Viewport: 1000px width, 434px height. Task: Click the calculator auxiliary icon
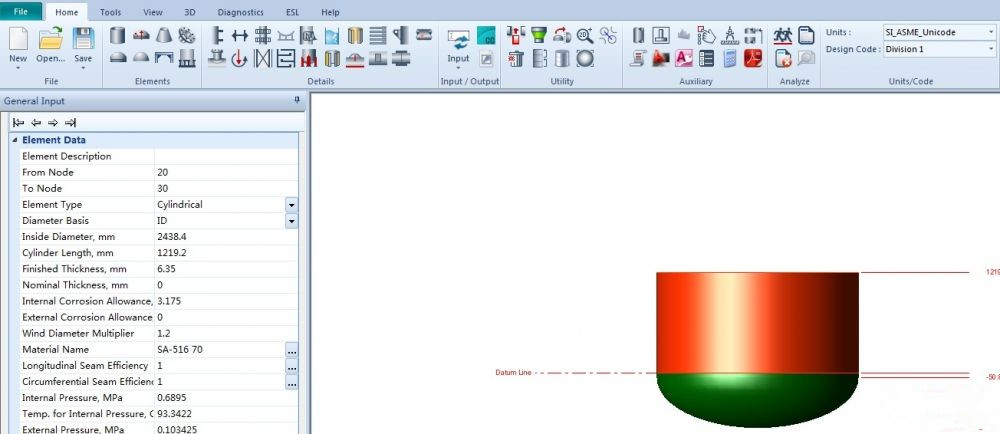730,59
